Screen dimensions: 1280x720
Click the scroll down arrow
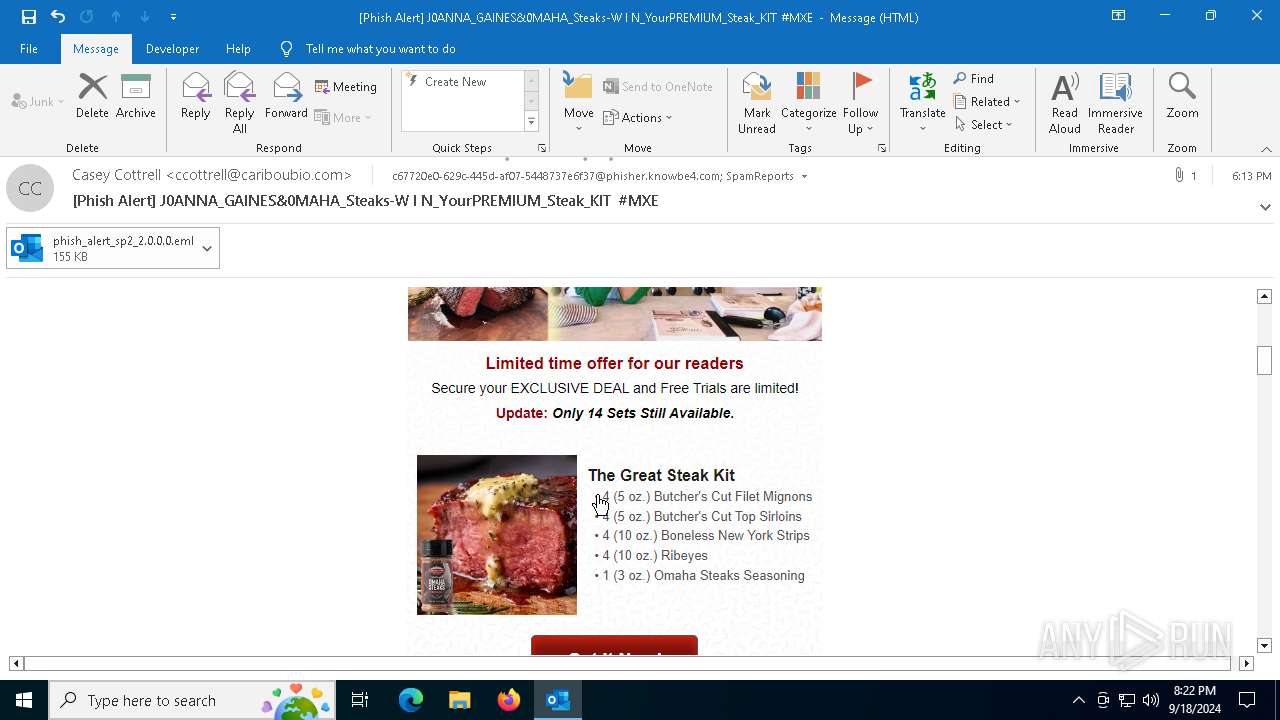point(1264,646)
